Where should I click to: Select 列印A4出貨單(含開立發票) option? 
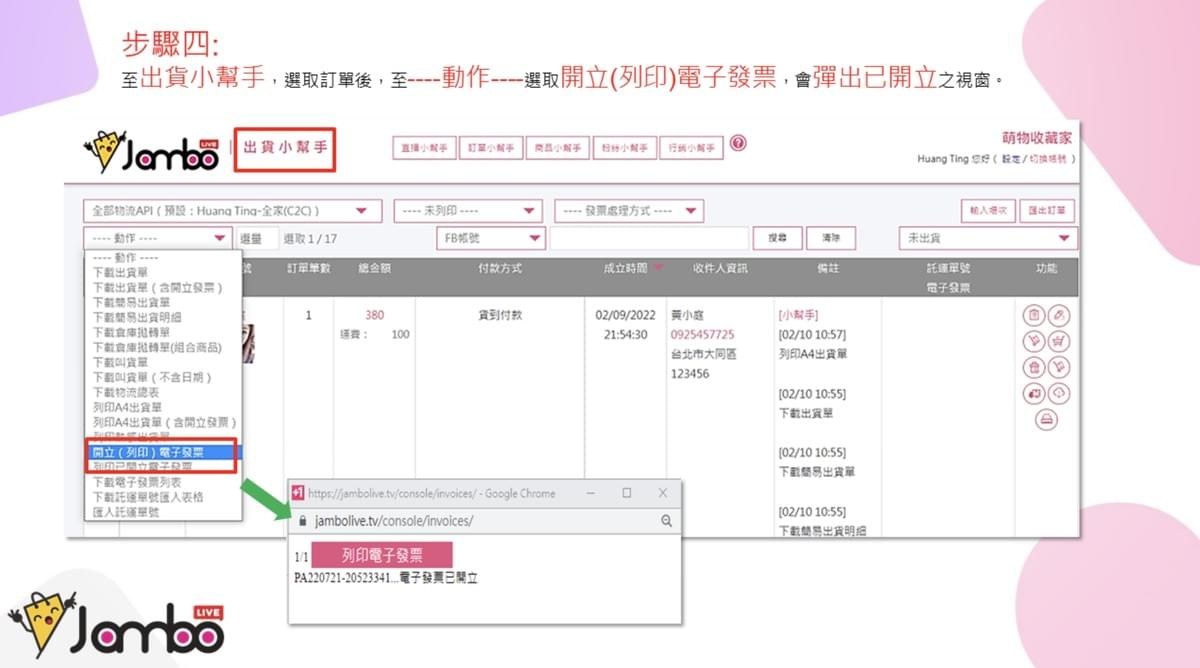click(x=163, y=422)
